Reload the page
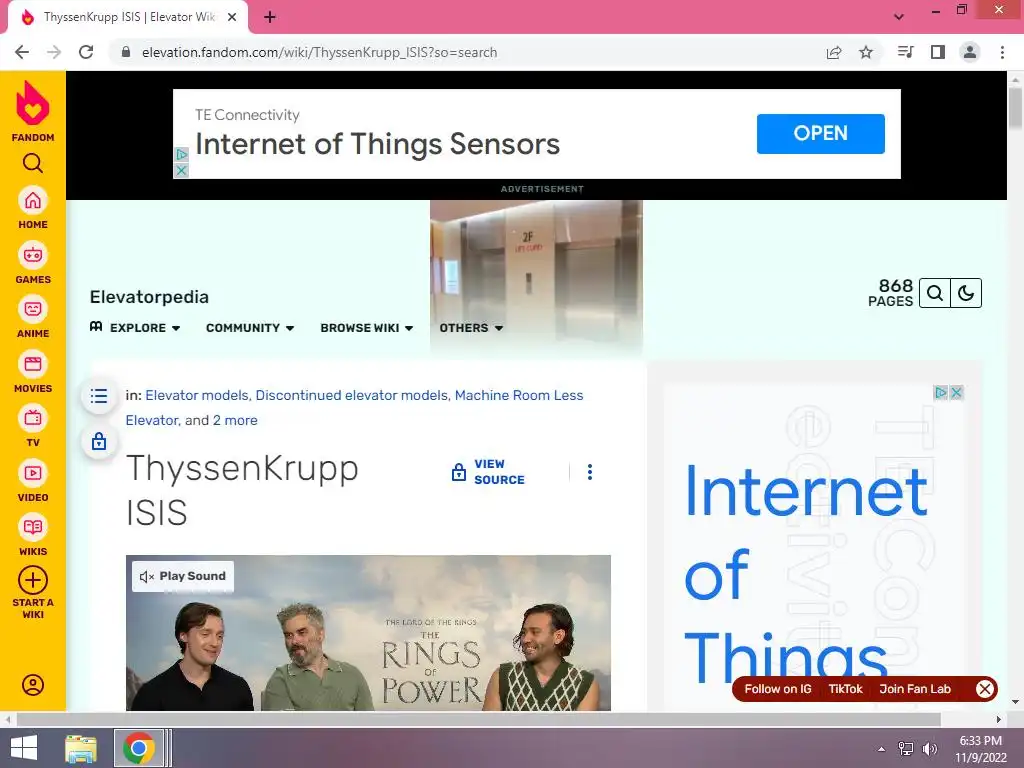1024x768 pixels. point(86,52)
